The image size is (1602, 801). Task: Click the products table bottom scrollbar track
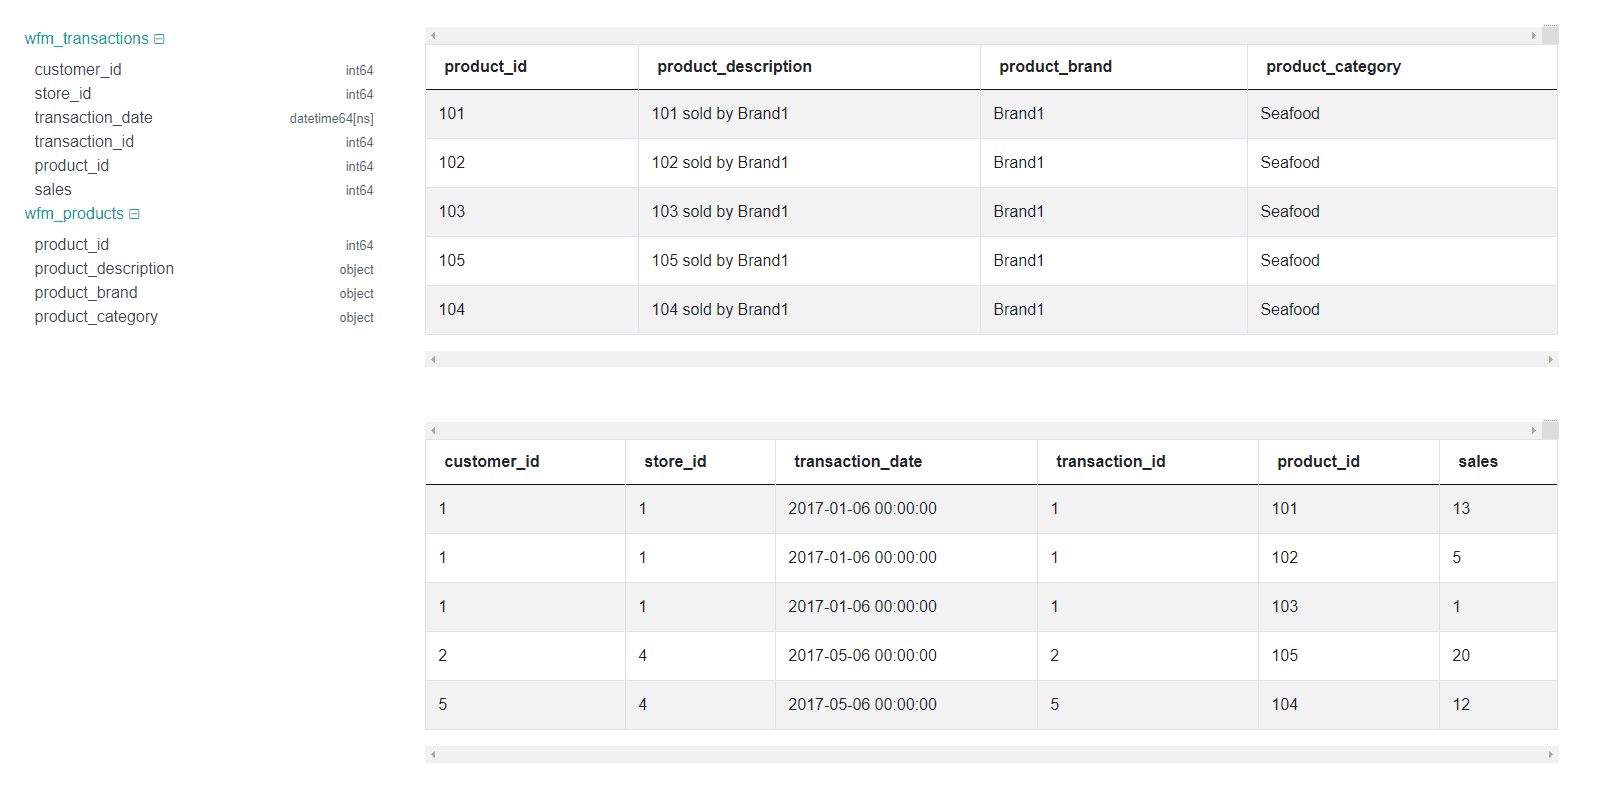(990, 359)
